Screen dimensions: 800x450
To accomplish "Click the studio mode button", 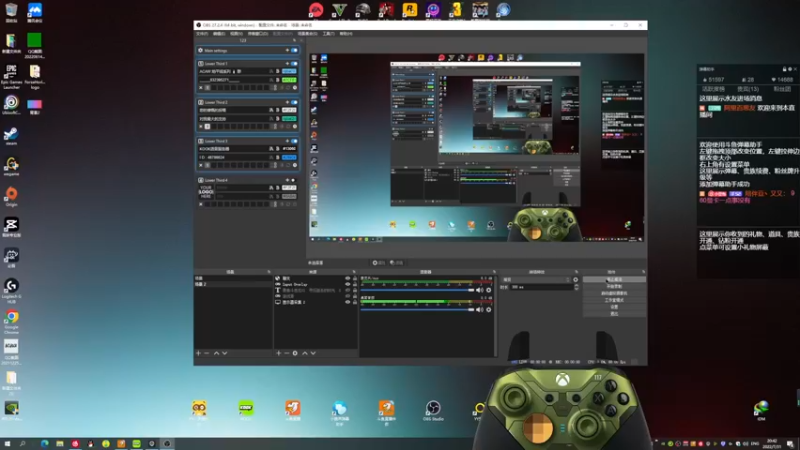I will 614,300.
